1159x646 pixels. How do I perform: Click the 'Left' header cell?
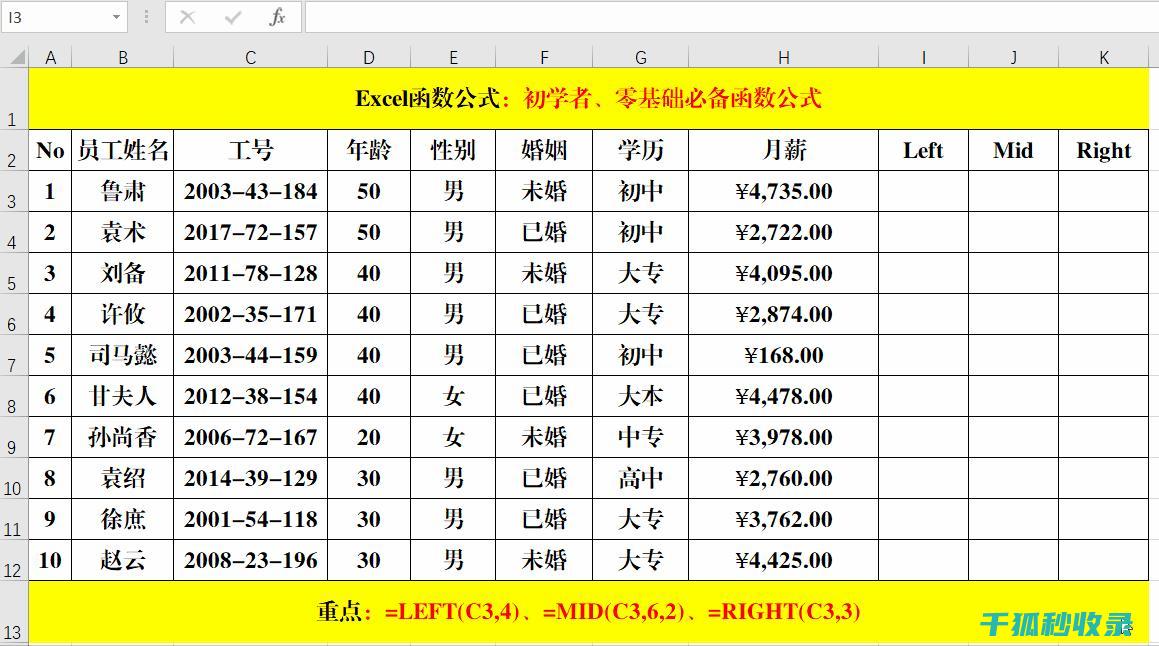click(923, 151)
